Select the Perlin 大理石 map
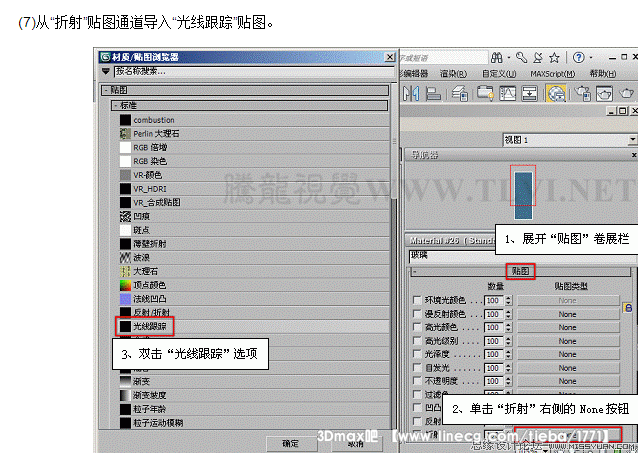 pos(157,133)
